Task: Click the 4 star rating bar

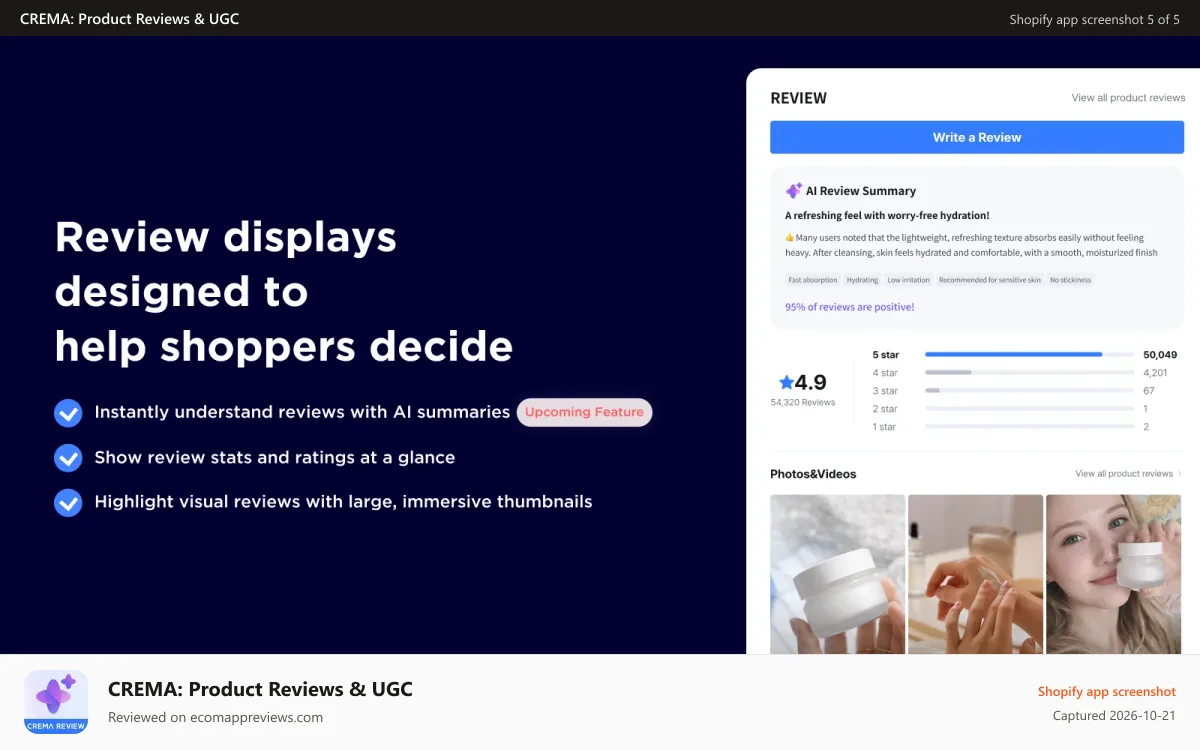Action: (1029, 373)
